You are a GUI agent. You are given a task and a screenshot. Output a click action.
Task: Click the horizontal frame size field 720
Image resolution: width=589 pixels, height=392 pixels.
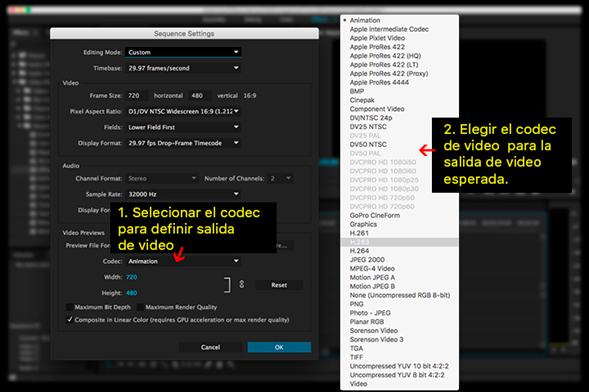coord(137,96)
